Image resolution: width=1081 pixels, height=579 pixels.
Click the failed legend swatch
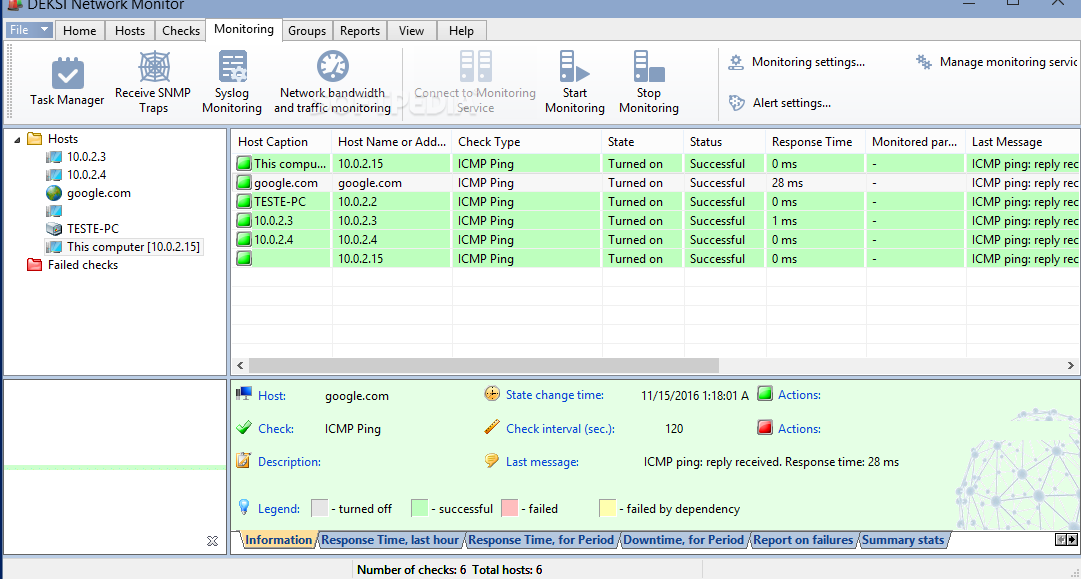(509, 509)
